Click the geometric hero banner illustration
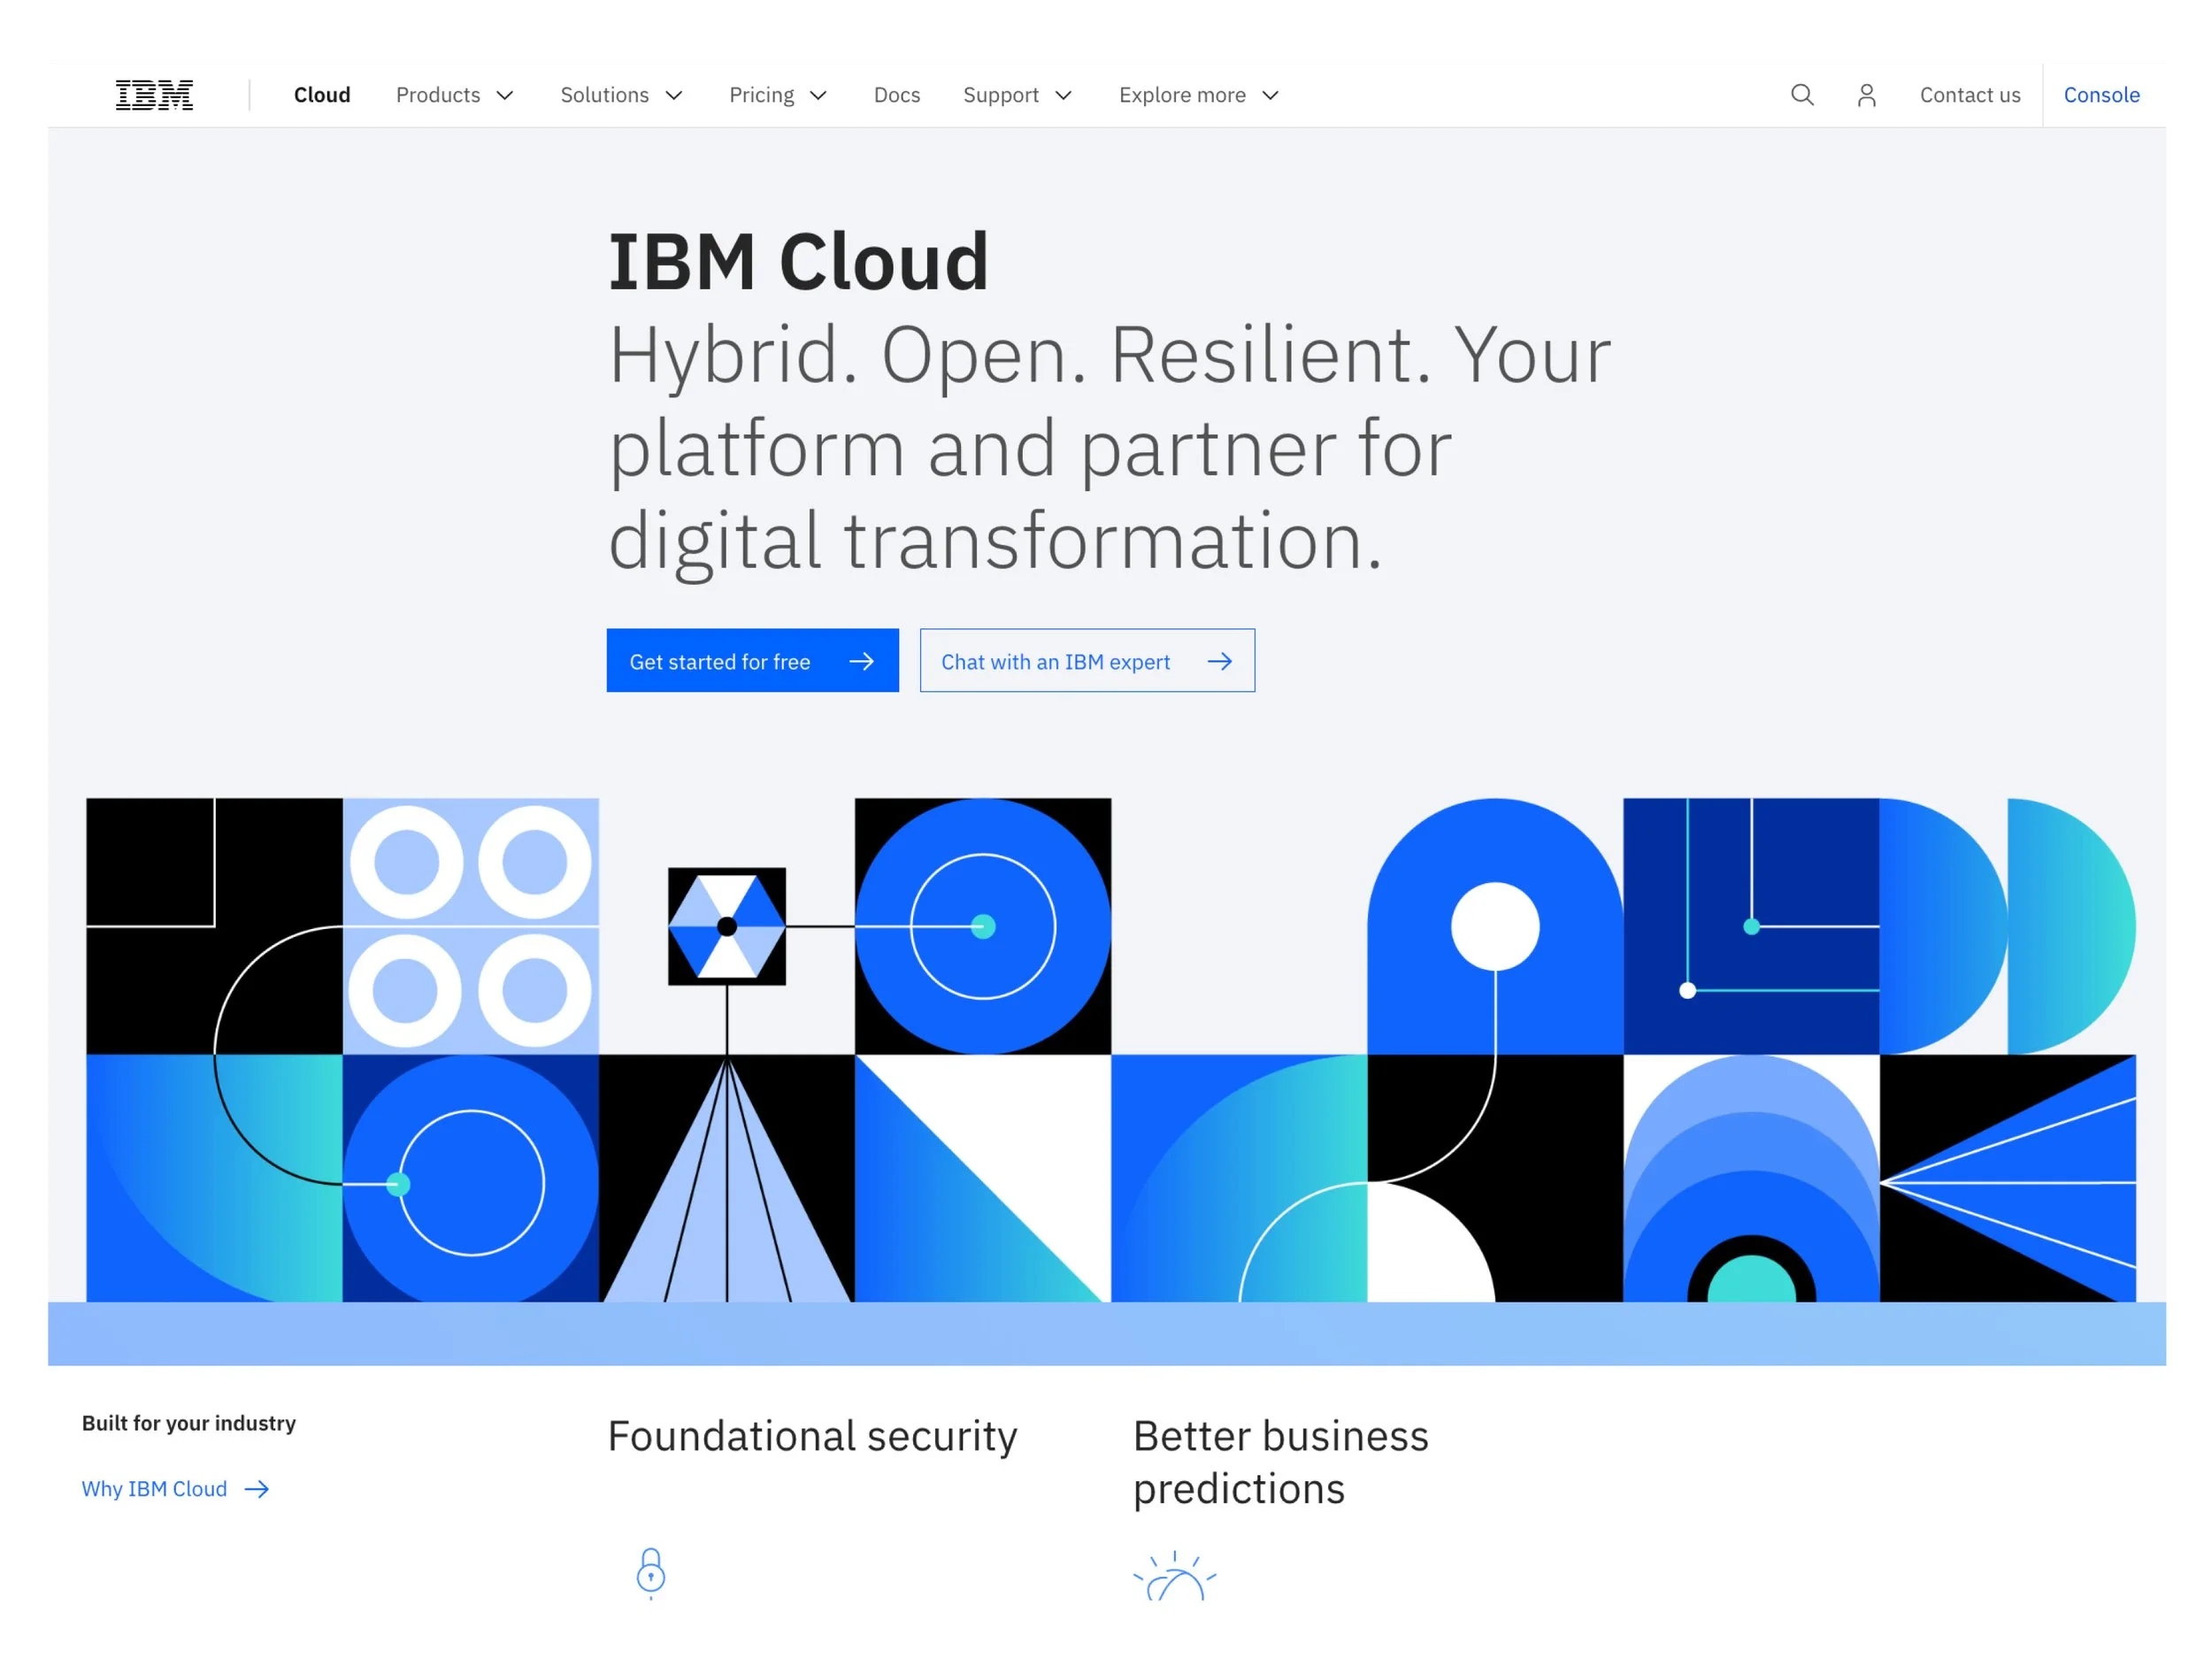 (1111, 1050)
